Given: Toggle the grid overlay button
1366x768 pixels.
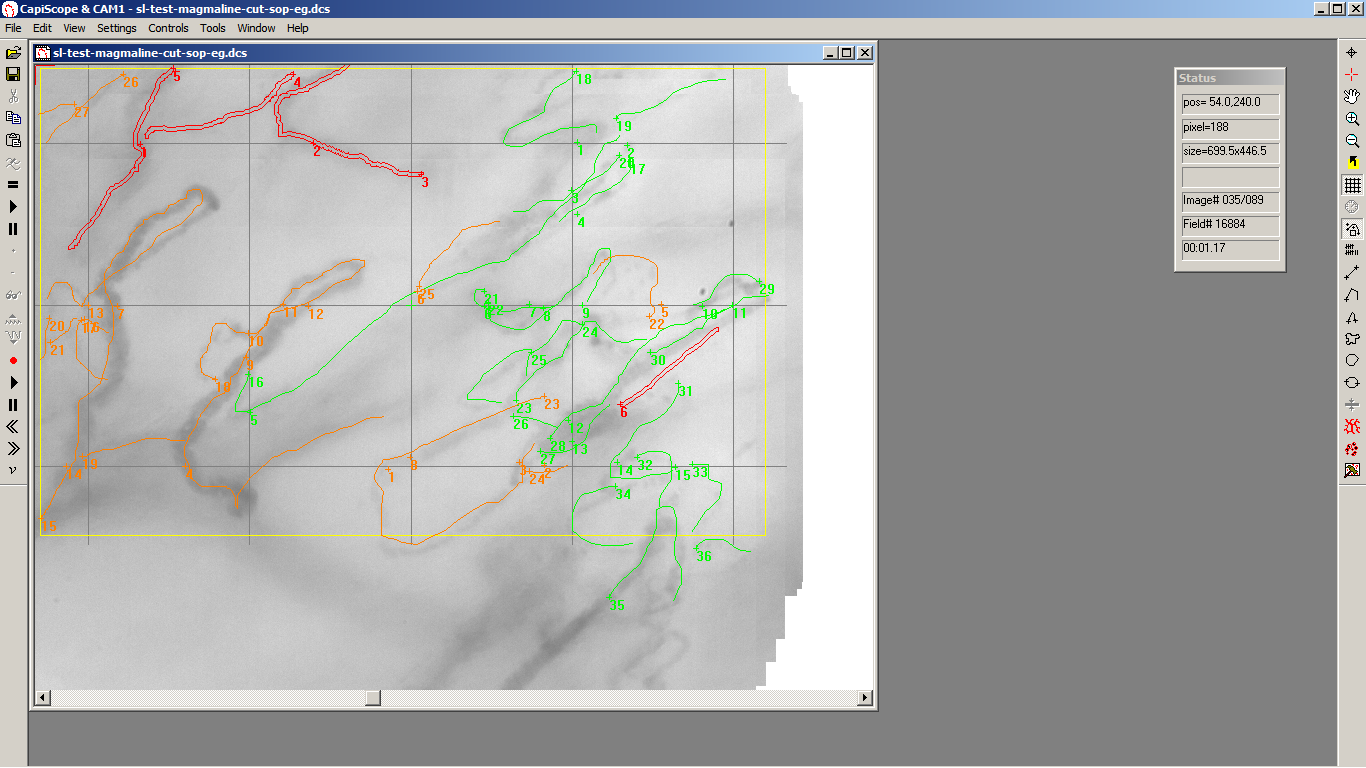Looking at the screenshot, I should pyautogui.click(x=1352, y=184).
